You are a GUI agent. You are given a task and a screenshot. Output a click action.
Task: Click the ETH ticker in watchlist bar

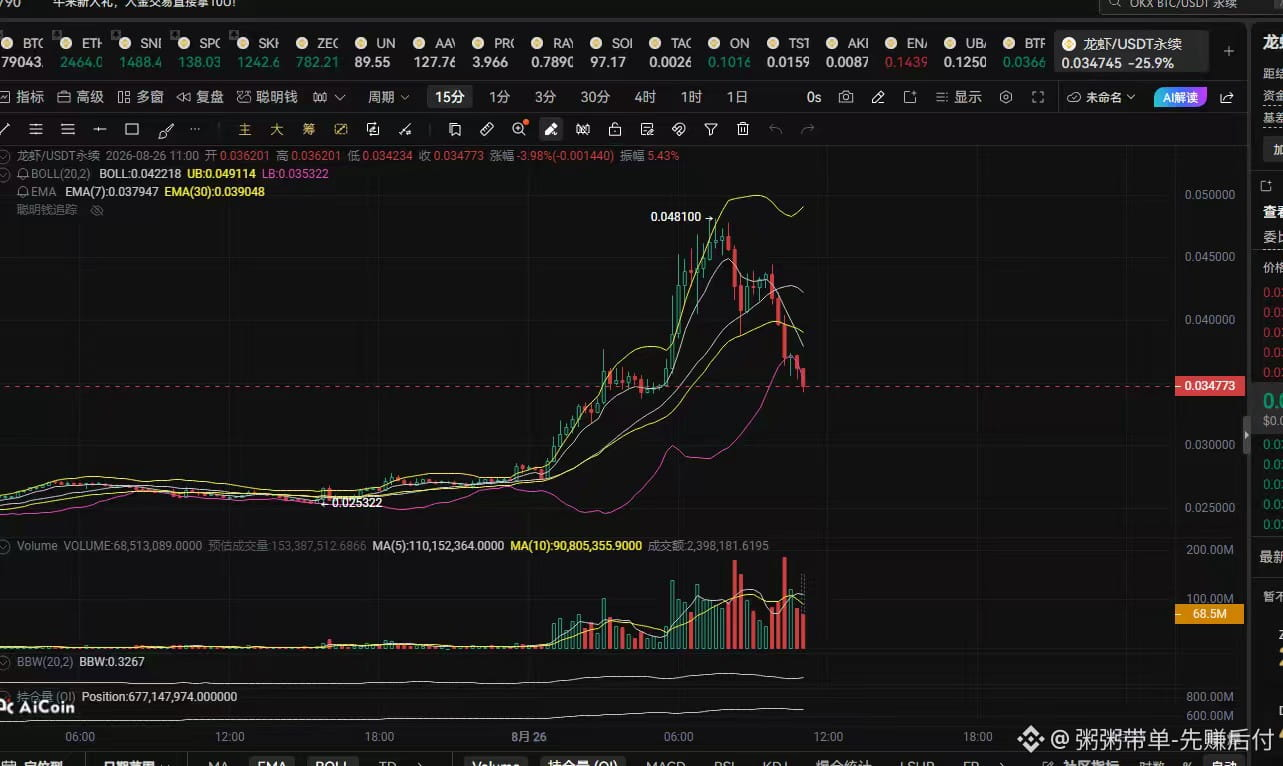pyautogui.click(x=81, y=53)
